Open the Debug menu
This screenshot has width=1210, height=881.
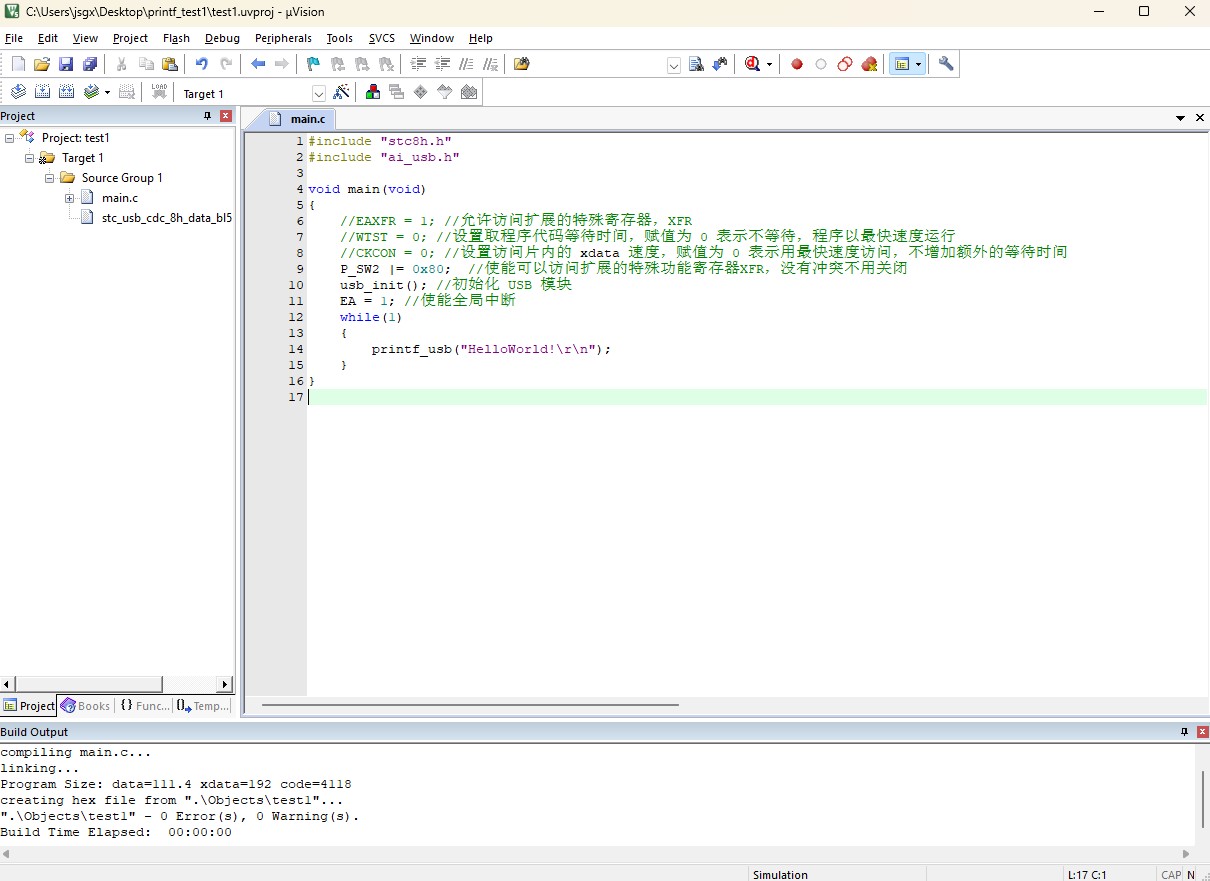[x=222, y=38]
